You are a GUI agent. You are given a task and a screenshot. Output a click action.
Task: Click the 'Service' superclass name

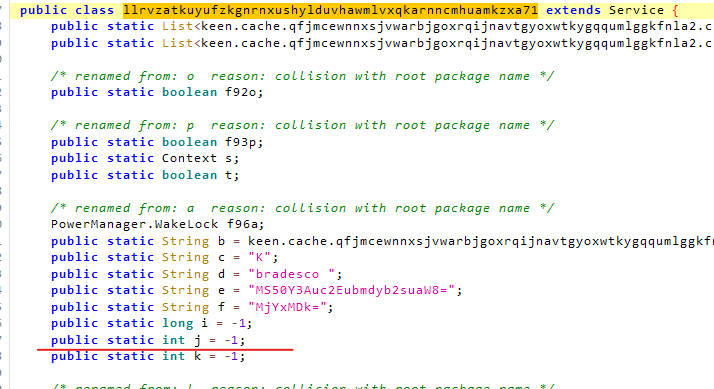636,10
